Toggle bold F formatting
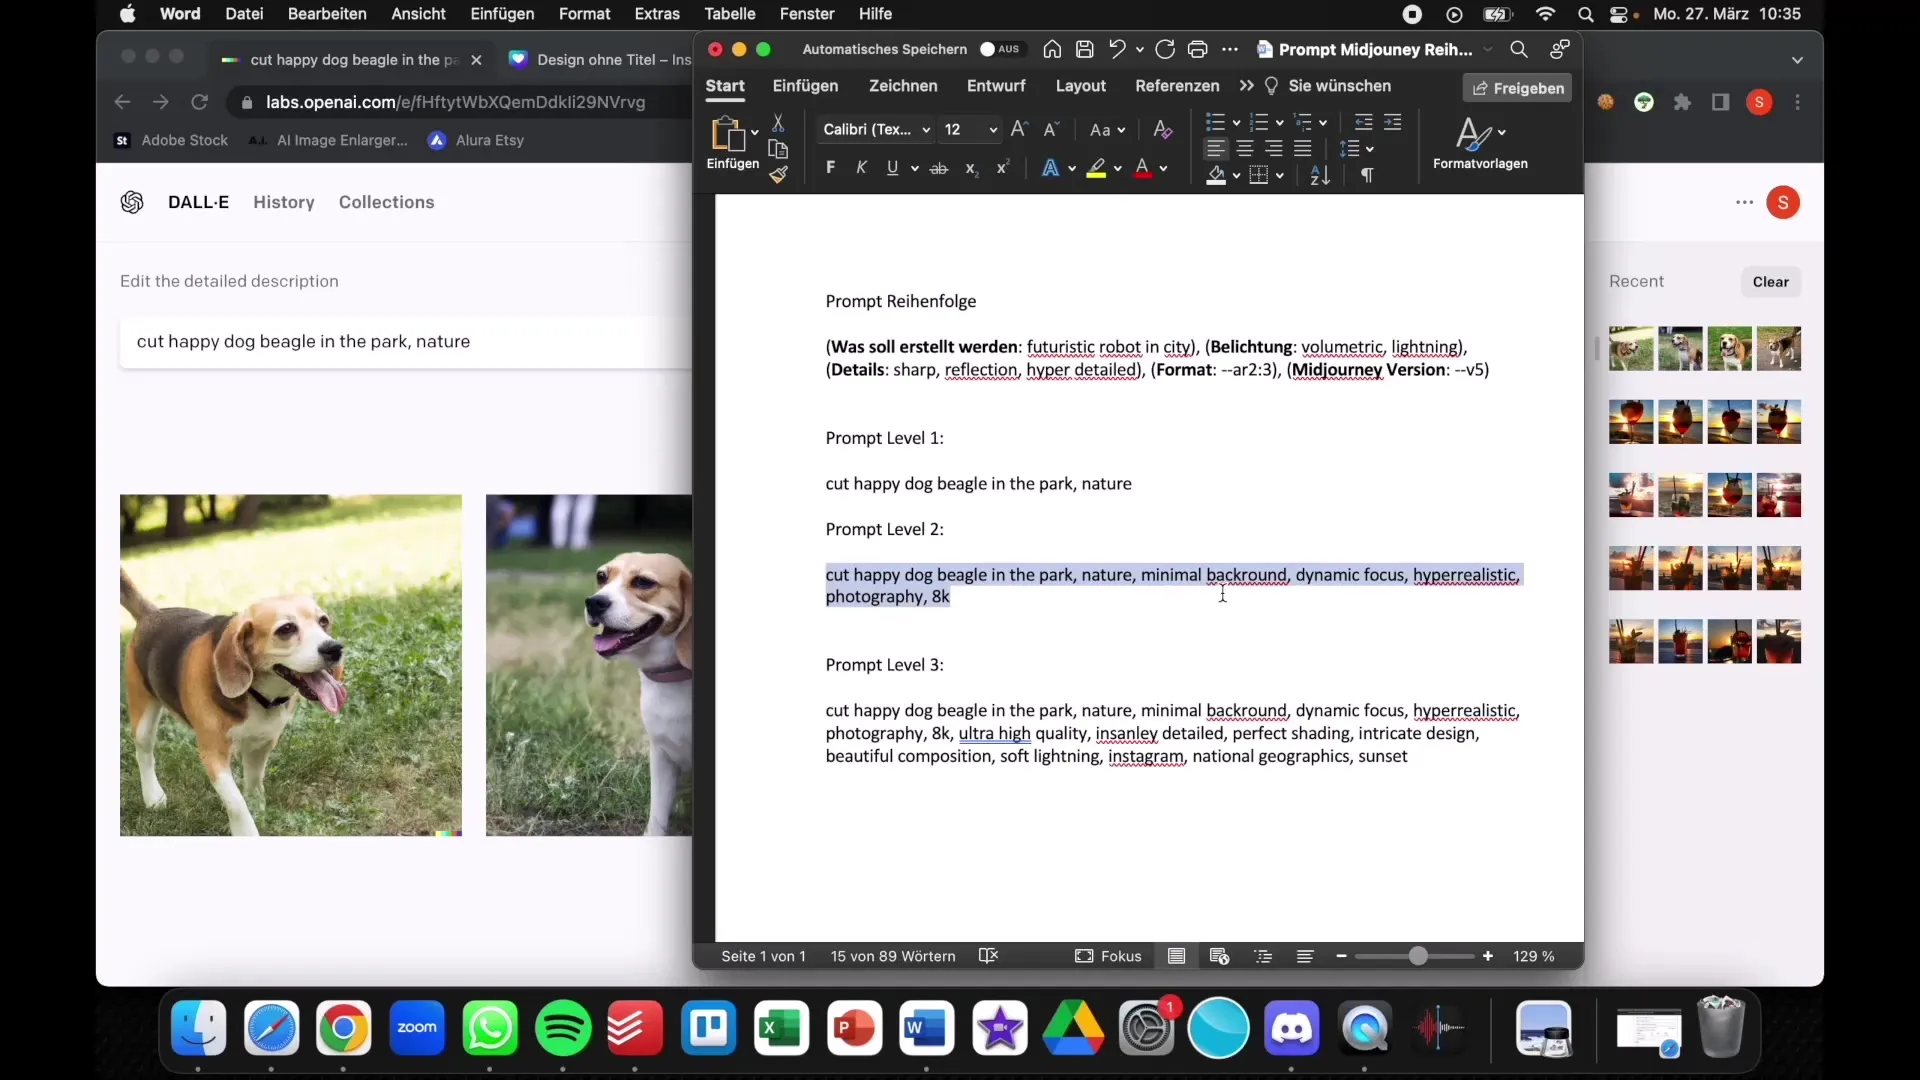 coord(830,168)
